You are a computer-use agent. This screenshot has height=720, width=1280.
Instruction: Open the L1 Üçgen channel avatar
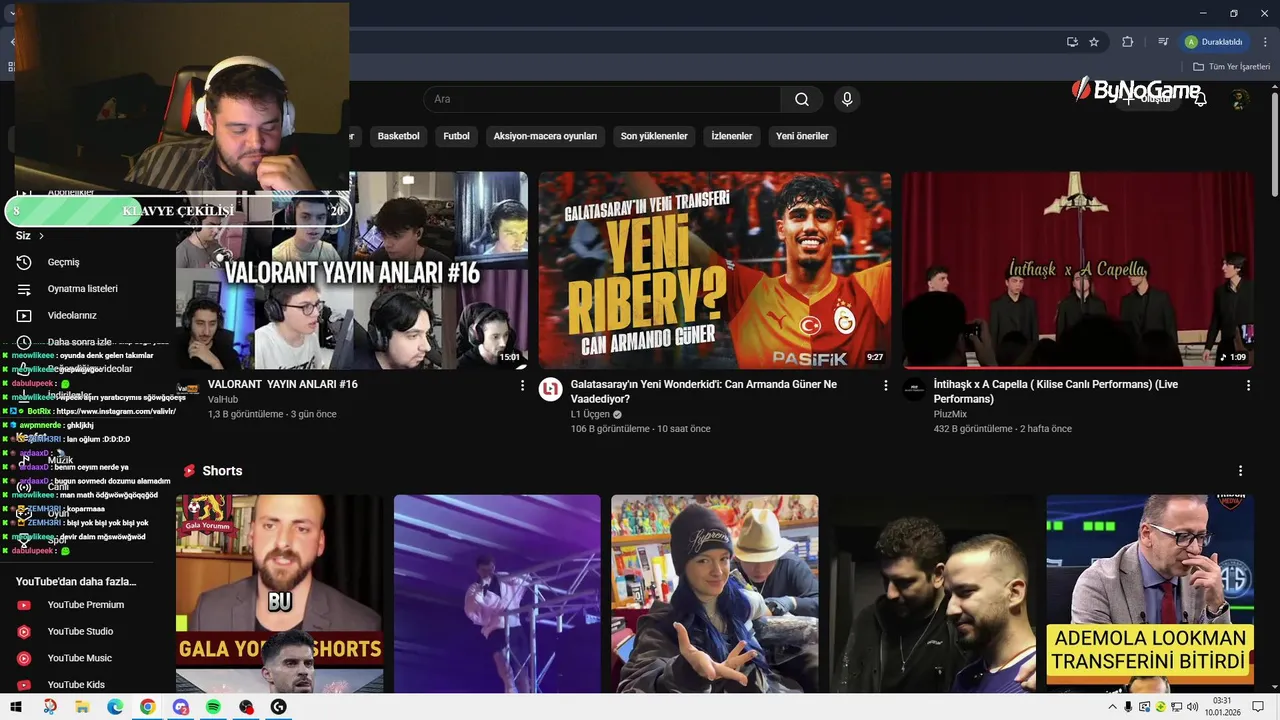click(550, 389)
